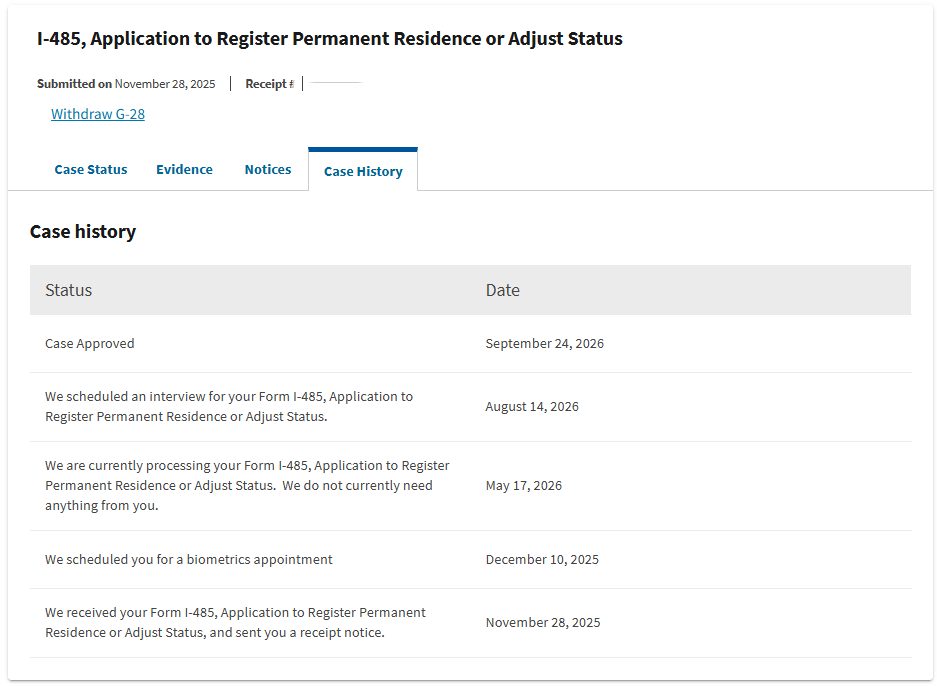The image size is (937, 686).
Task: Switch to the Evidence tab
Action: pyautogui.click(x=184, y=170)
